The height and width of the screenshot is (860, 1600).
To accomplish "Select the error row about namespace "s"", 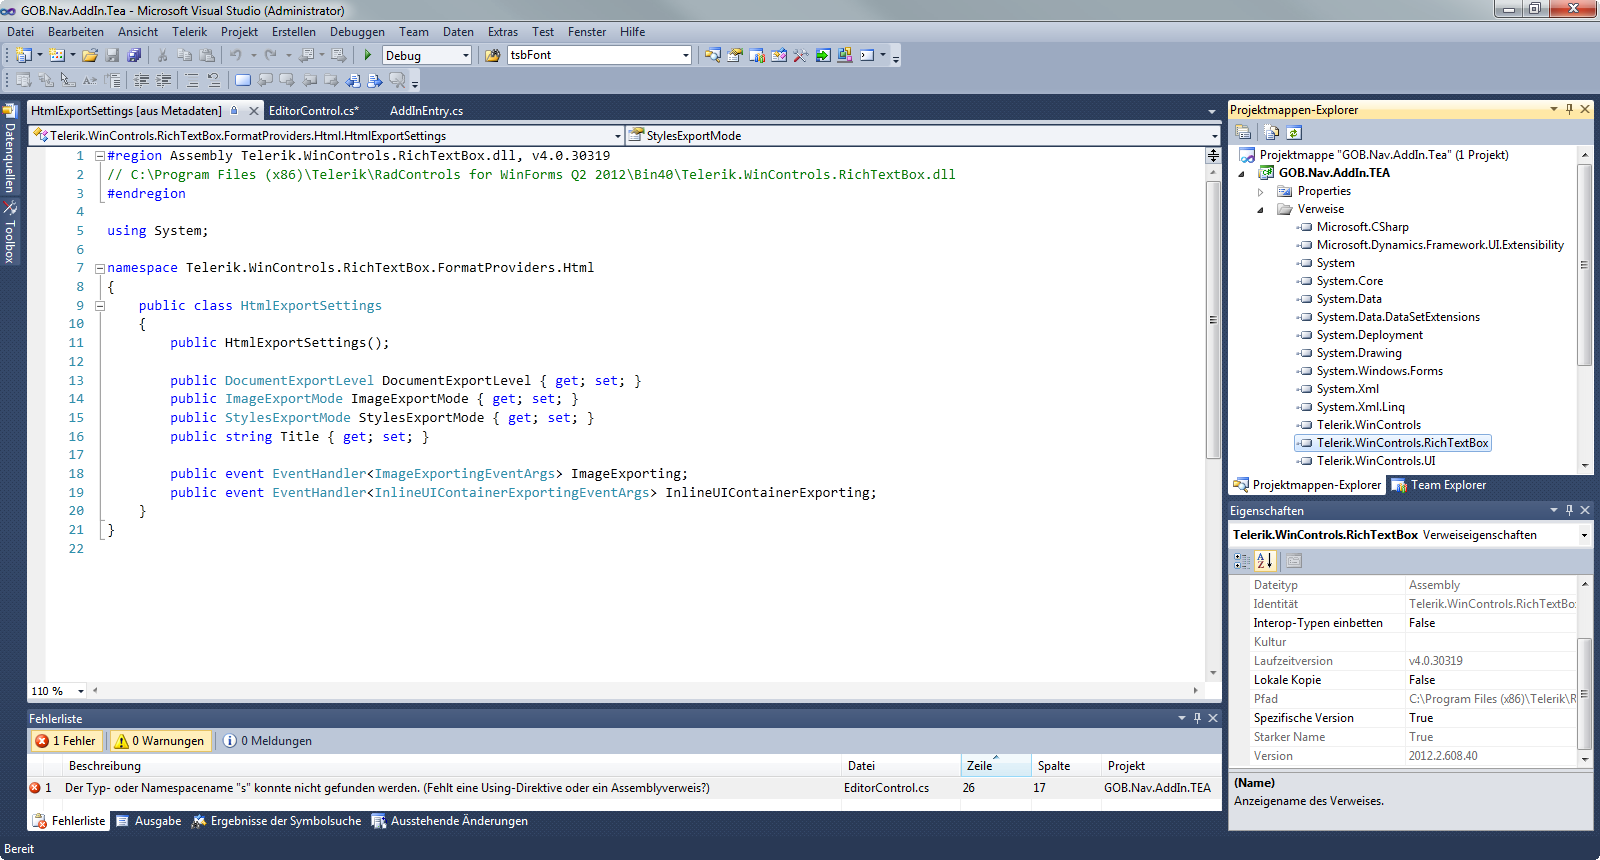I will pos(624,788).
